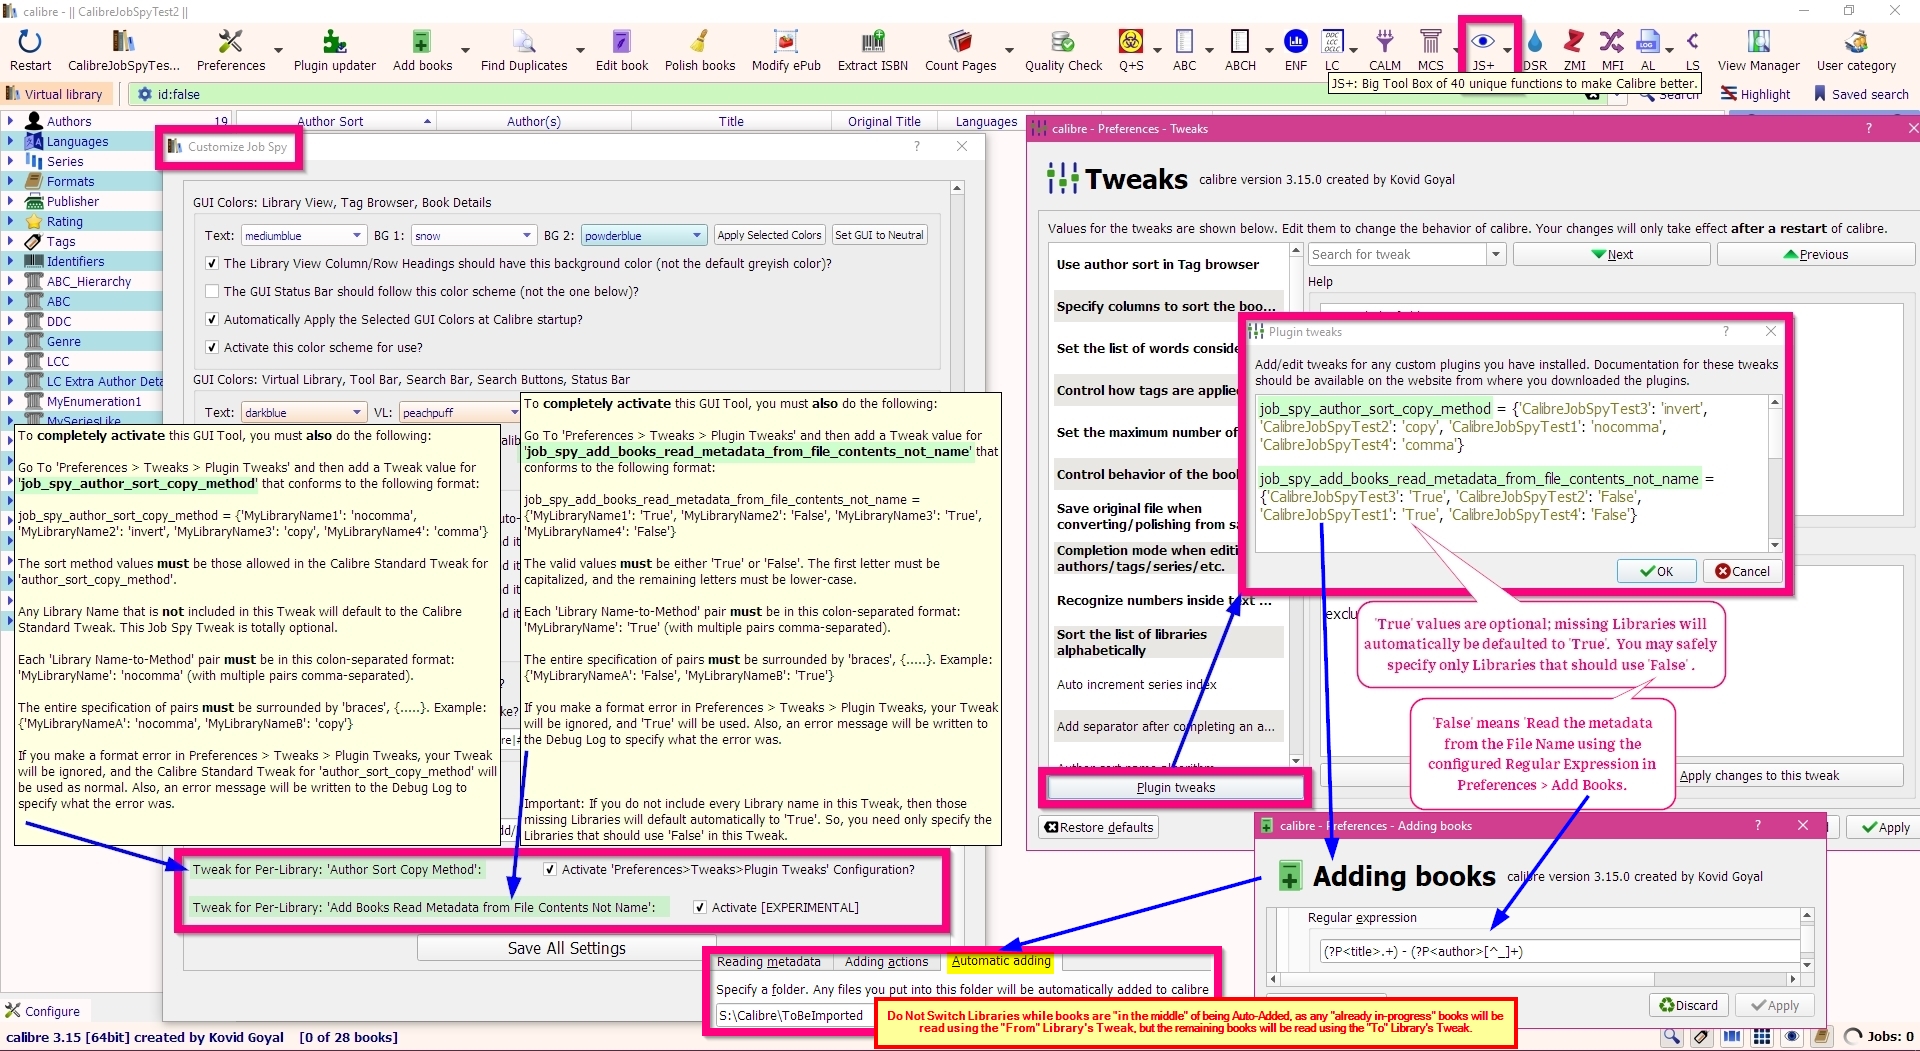Click Previous button in tweak search
Viewport: 1920px width, 1051px height.
click(x=1816, y=255)
